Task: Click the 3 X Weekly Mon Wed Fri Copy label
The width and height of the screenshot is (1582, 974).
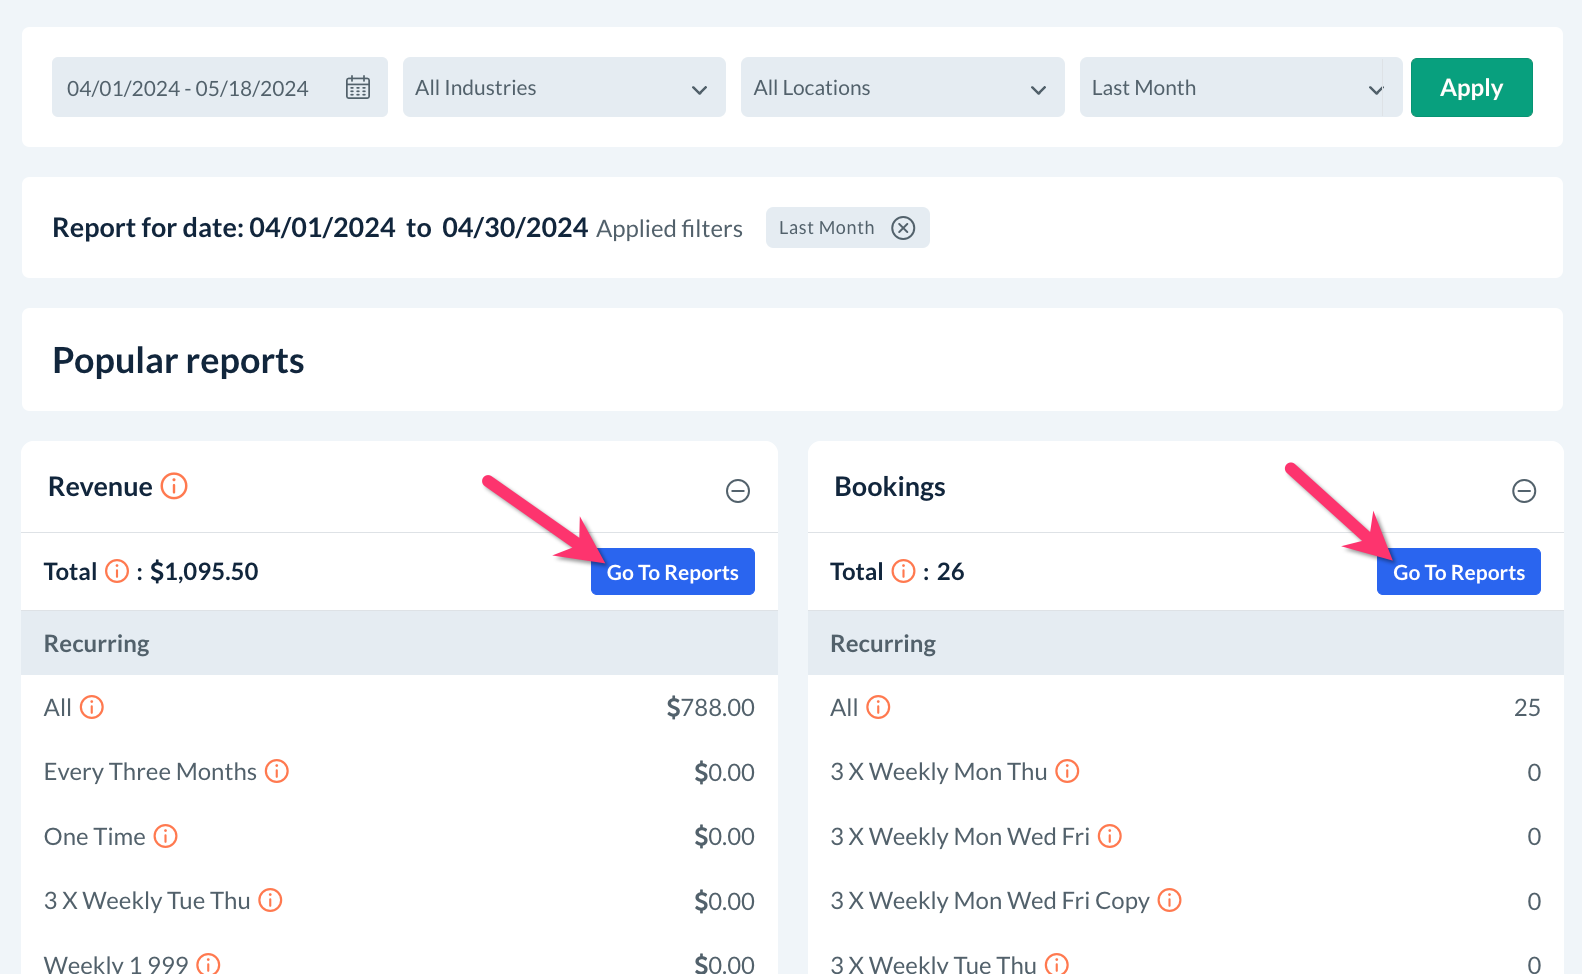Action: [989, 901]
